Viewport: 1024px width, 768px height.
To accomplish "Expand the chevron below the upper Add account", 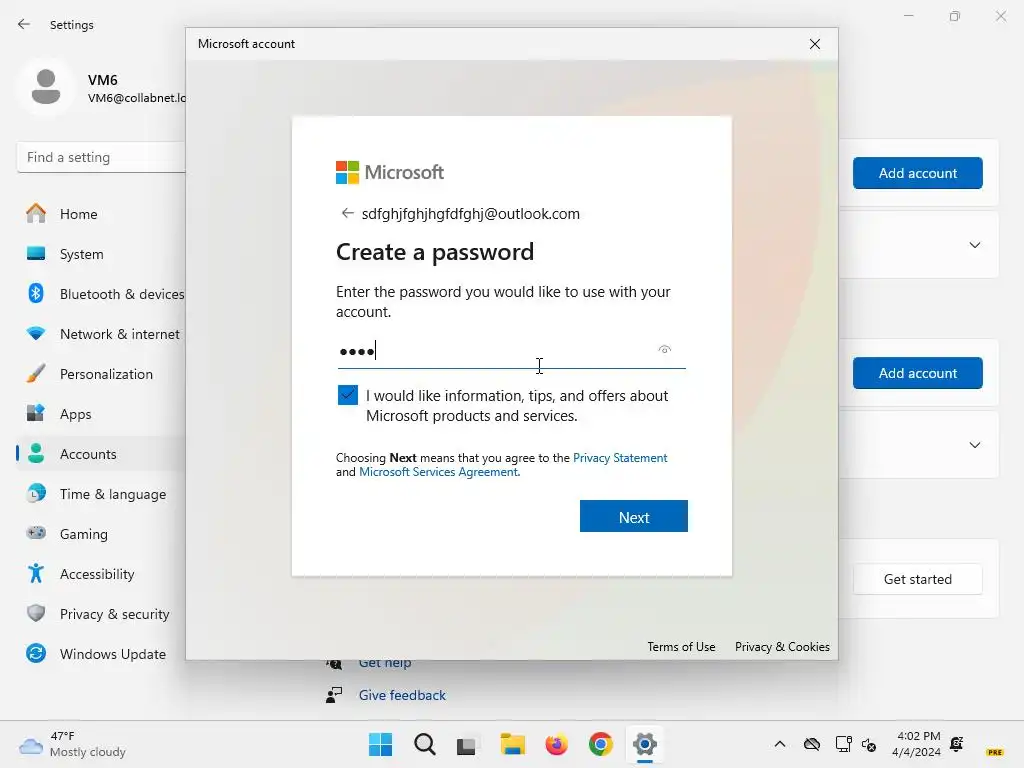I will (974, 245).
